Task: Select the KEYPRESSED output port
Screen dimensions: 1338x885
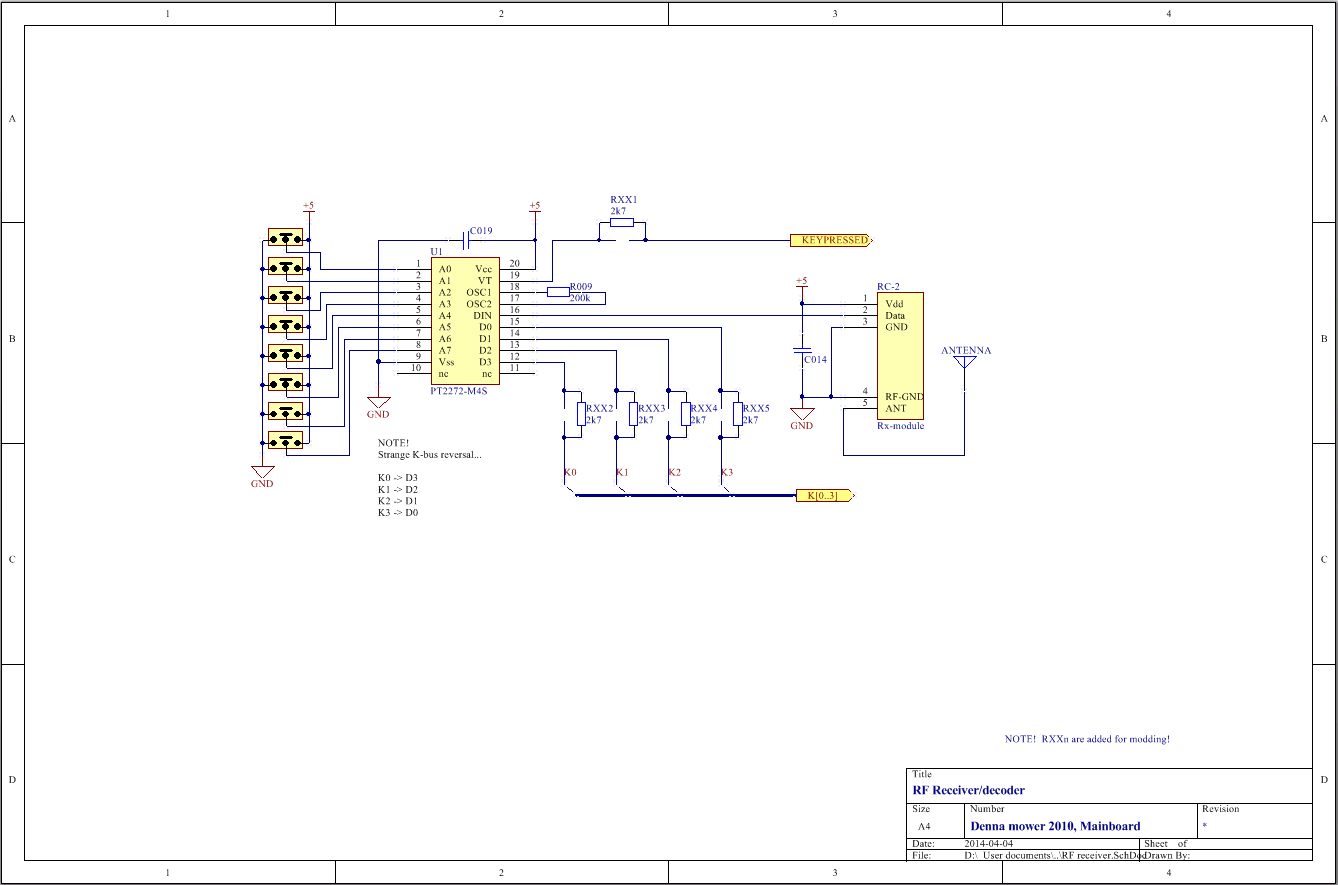Action: (x=831, y=240)
